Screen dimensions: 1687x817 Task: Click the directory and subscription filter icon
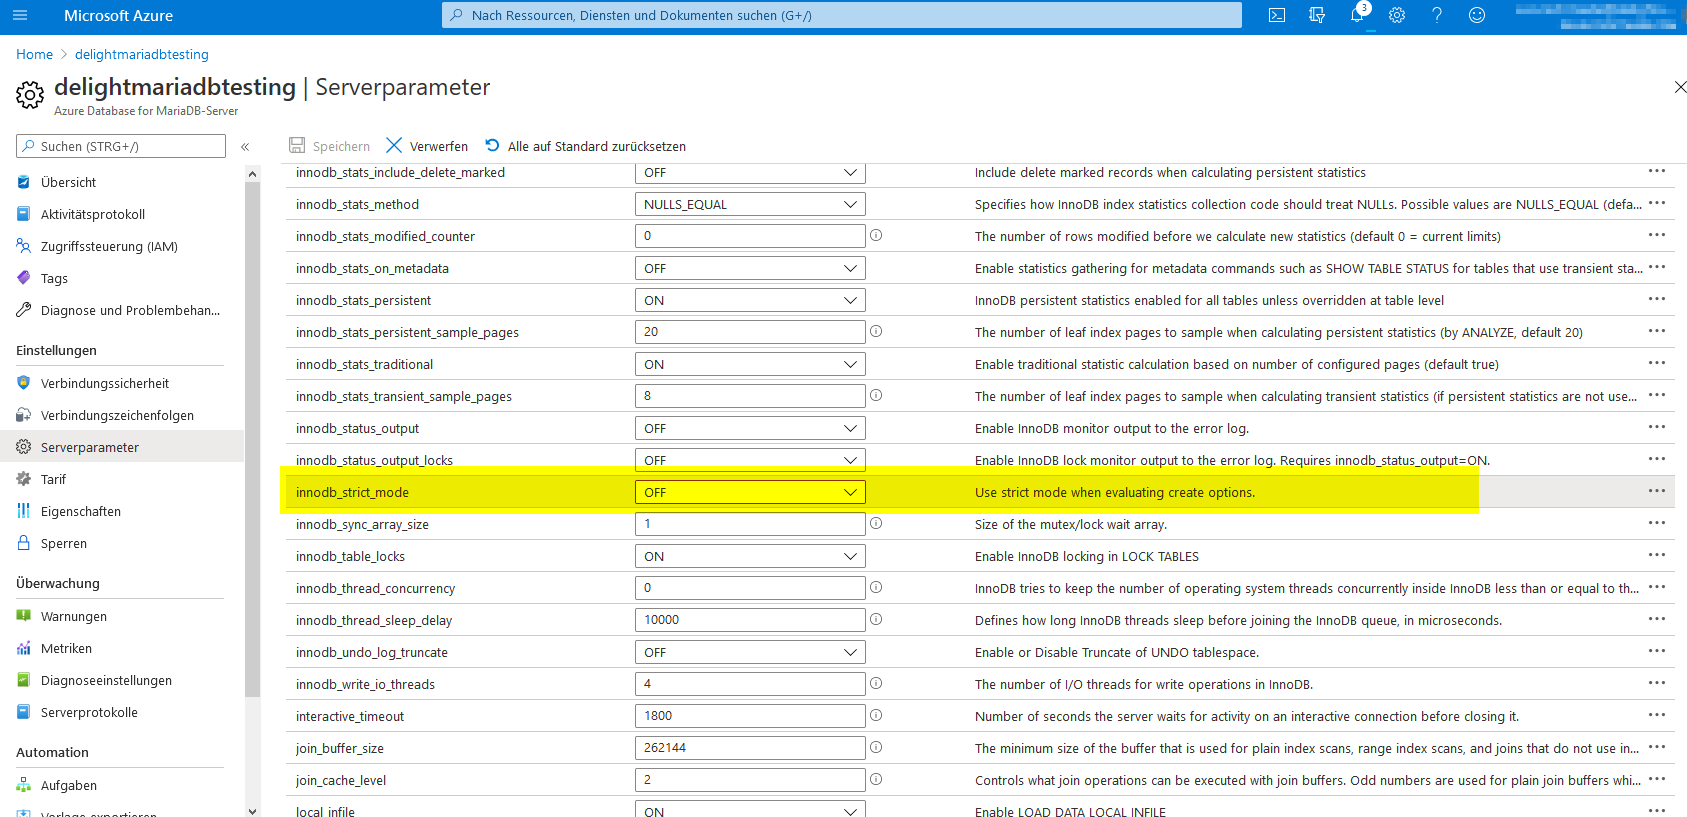1317,15
